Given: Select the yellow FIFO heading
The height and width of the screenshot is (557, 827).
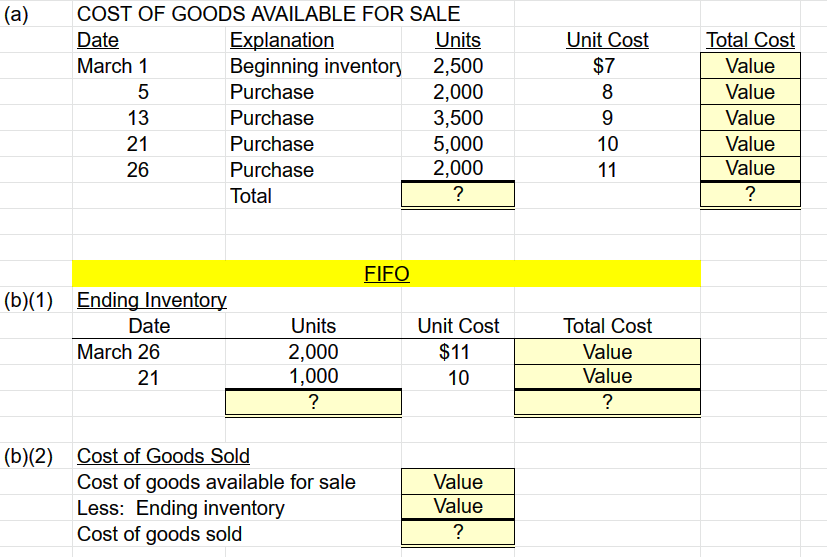Looking at the screenshot, I should [387, 274].
